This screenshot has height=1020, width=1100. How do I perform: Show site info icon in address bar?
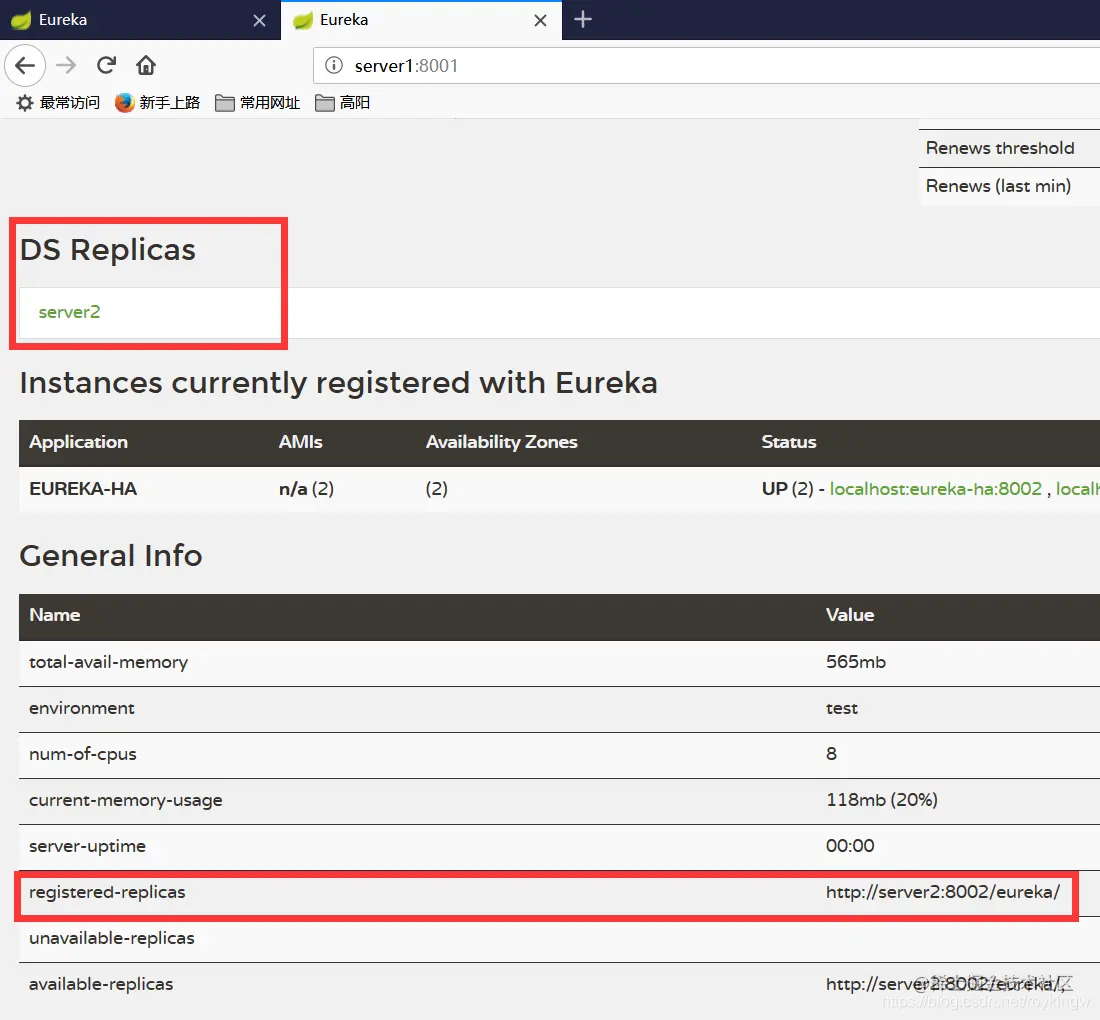pos(334,65)
